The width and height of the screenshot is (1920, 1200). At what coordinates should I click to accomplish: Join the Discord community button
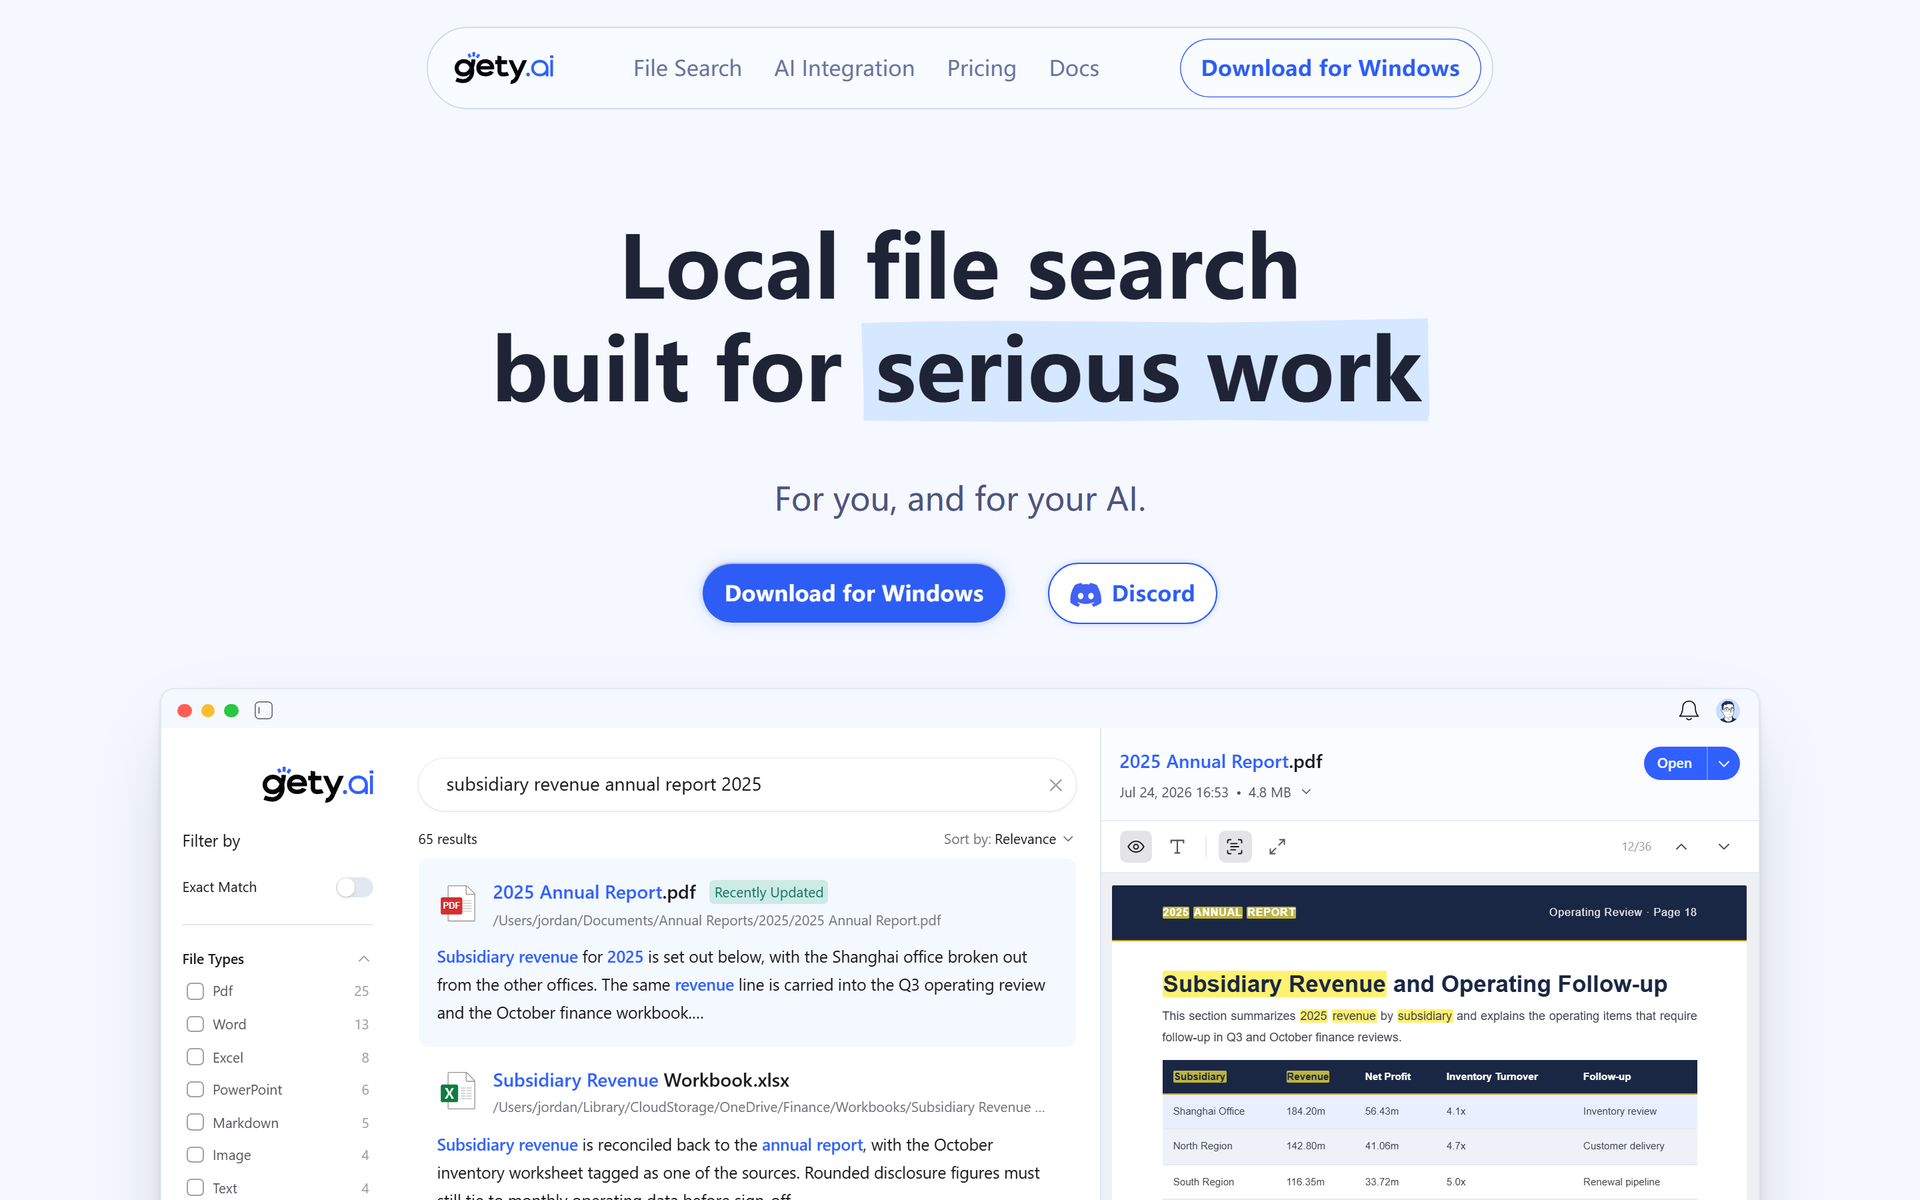tap(1132, 593)
